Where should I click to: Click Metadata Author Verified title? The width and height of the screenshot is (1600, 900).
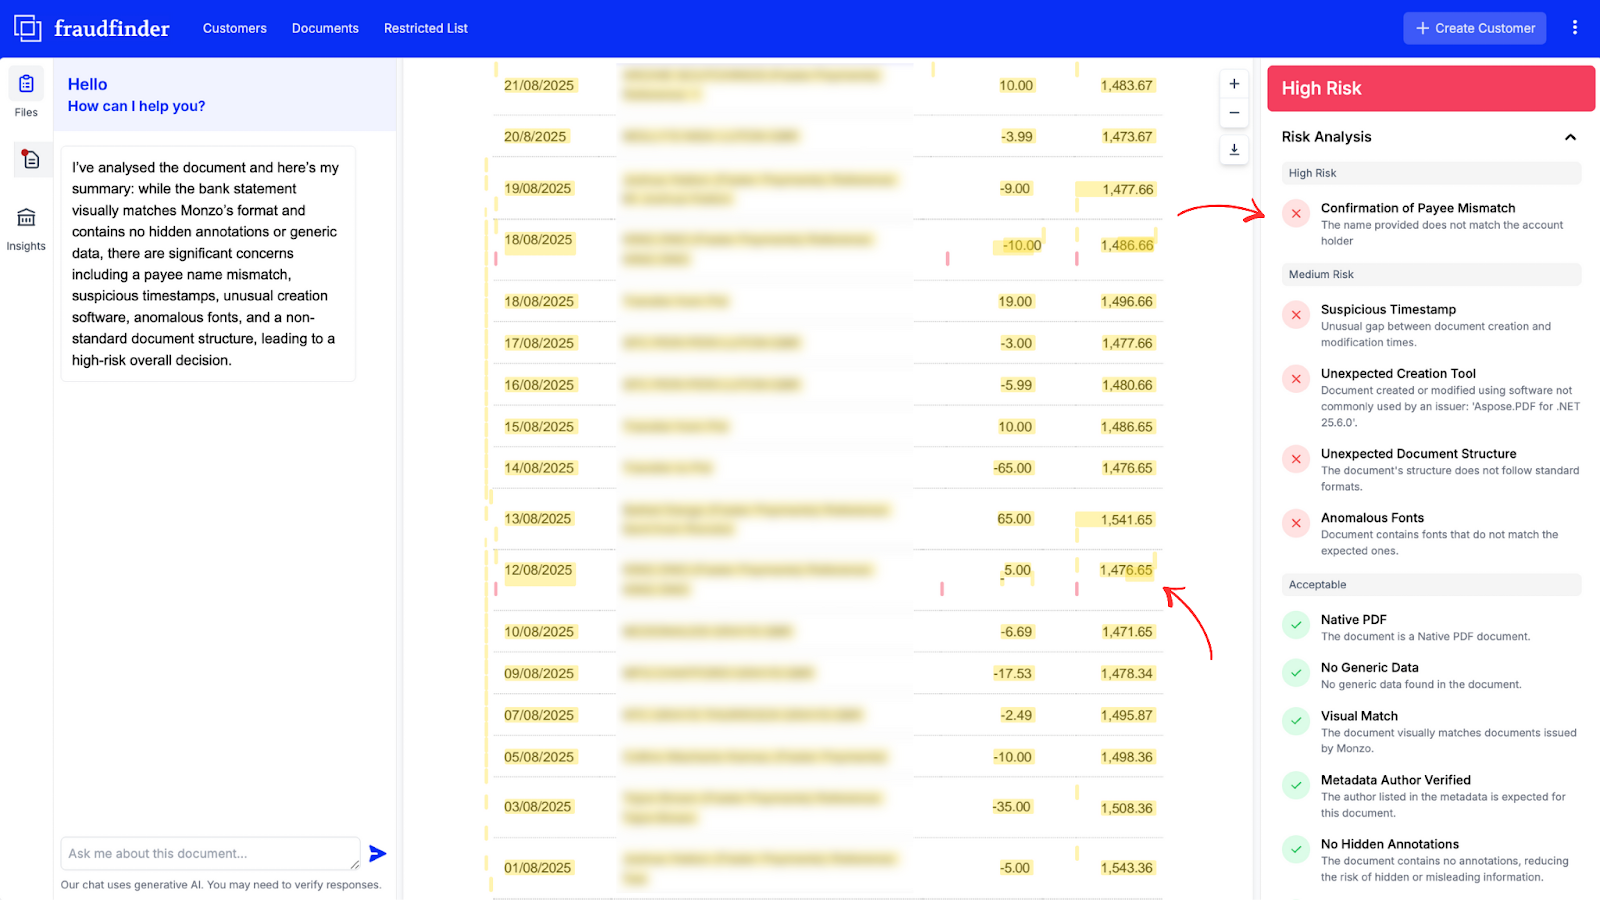[x=1395, y=780]
